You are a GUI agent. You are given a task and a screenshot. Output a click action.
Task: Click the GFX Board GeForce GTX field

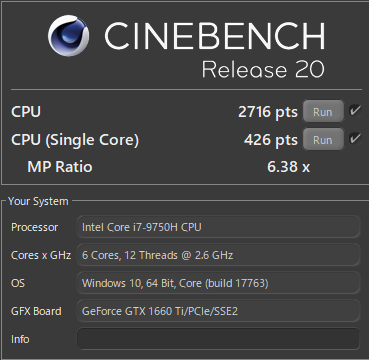point(218,311)
